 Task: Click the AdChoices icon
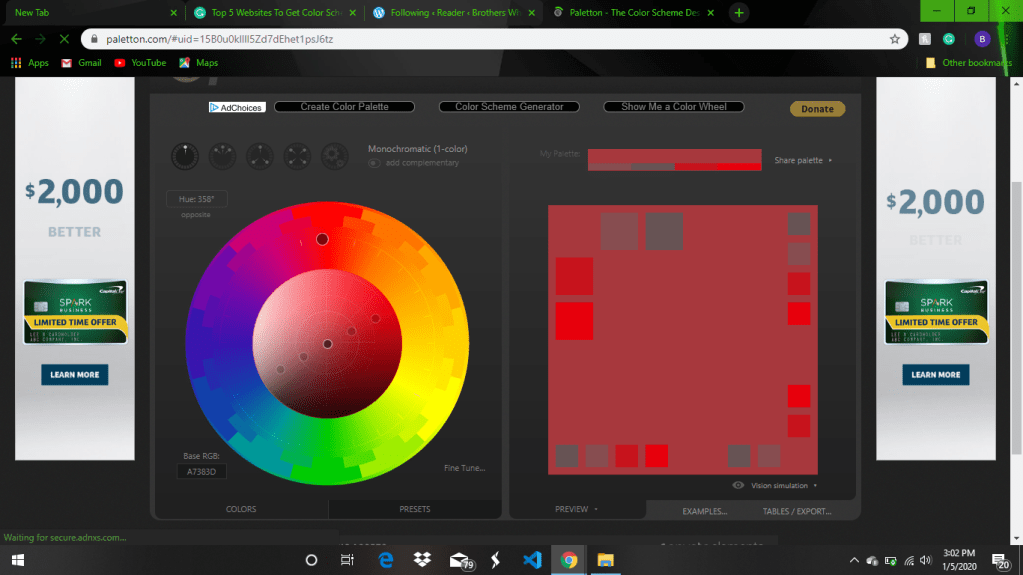click(x=236, y=107)
